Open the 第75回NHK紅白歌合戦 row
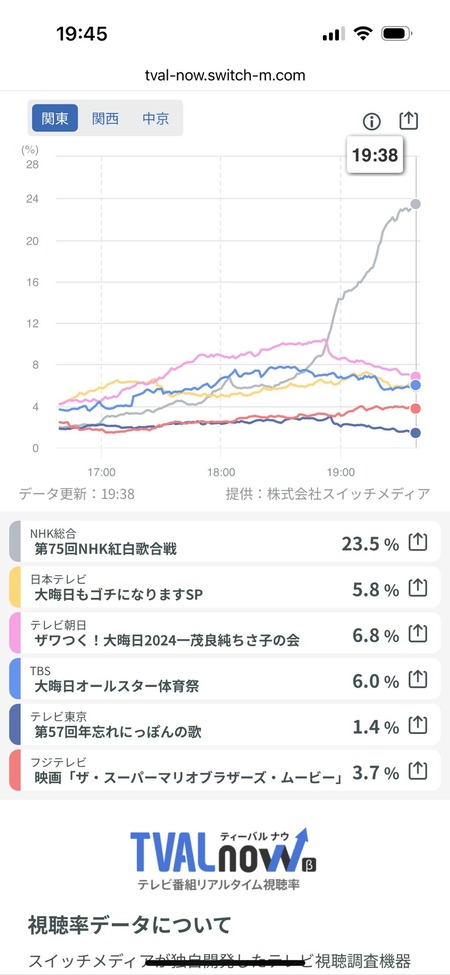 [x=225, y=542]
